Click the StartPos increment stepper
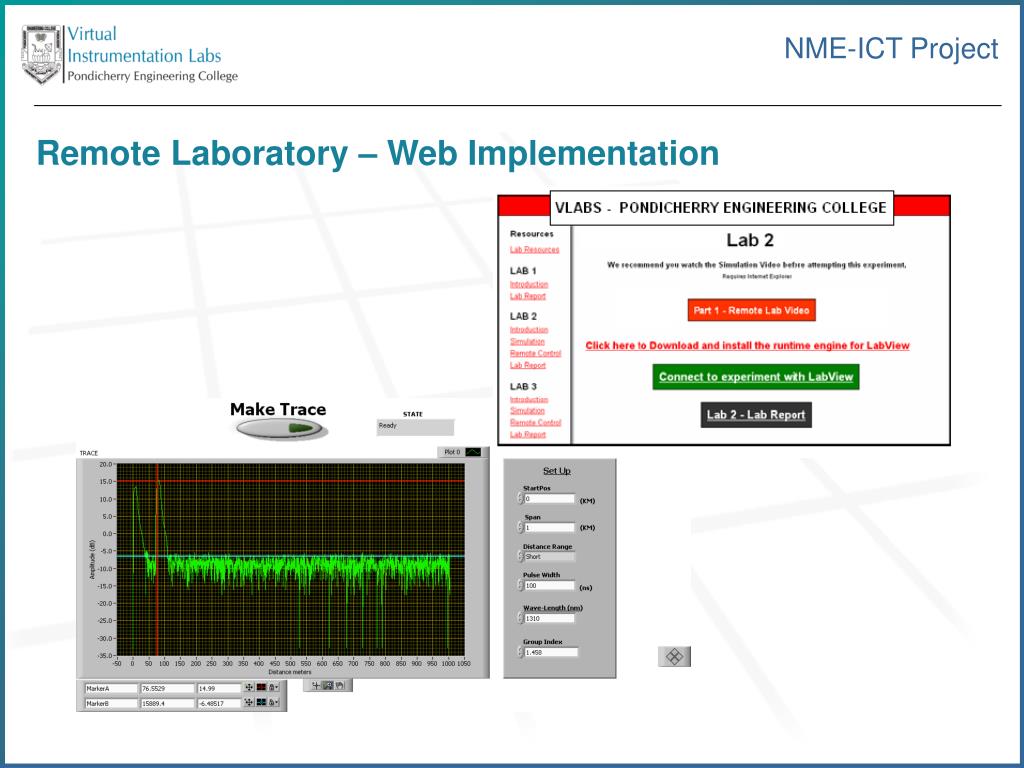The image size is (1024, 768). tap(520, 495)
